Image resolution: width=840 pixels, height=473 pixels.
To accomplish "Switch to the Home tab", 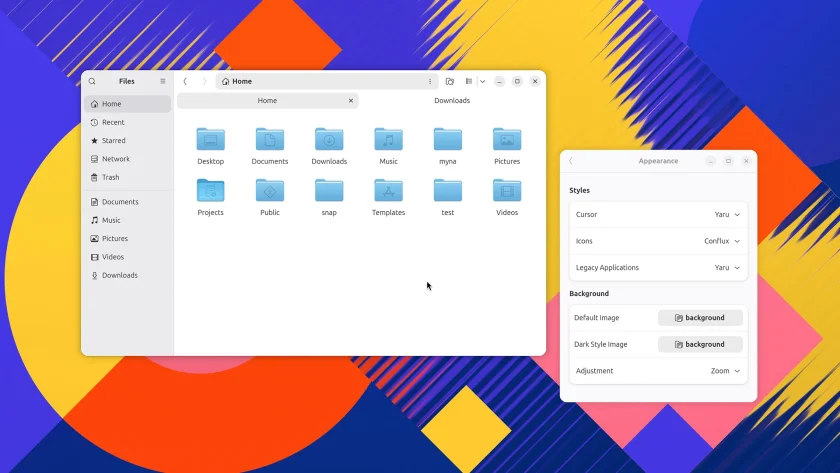I will click(267, 101).
